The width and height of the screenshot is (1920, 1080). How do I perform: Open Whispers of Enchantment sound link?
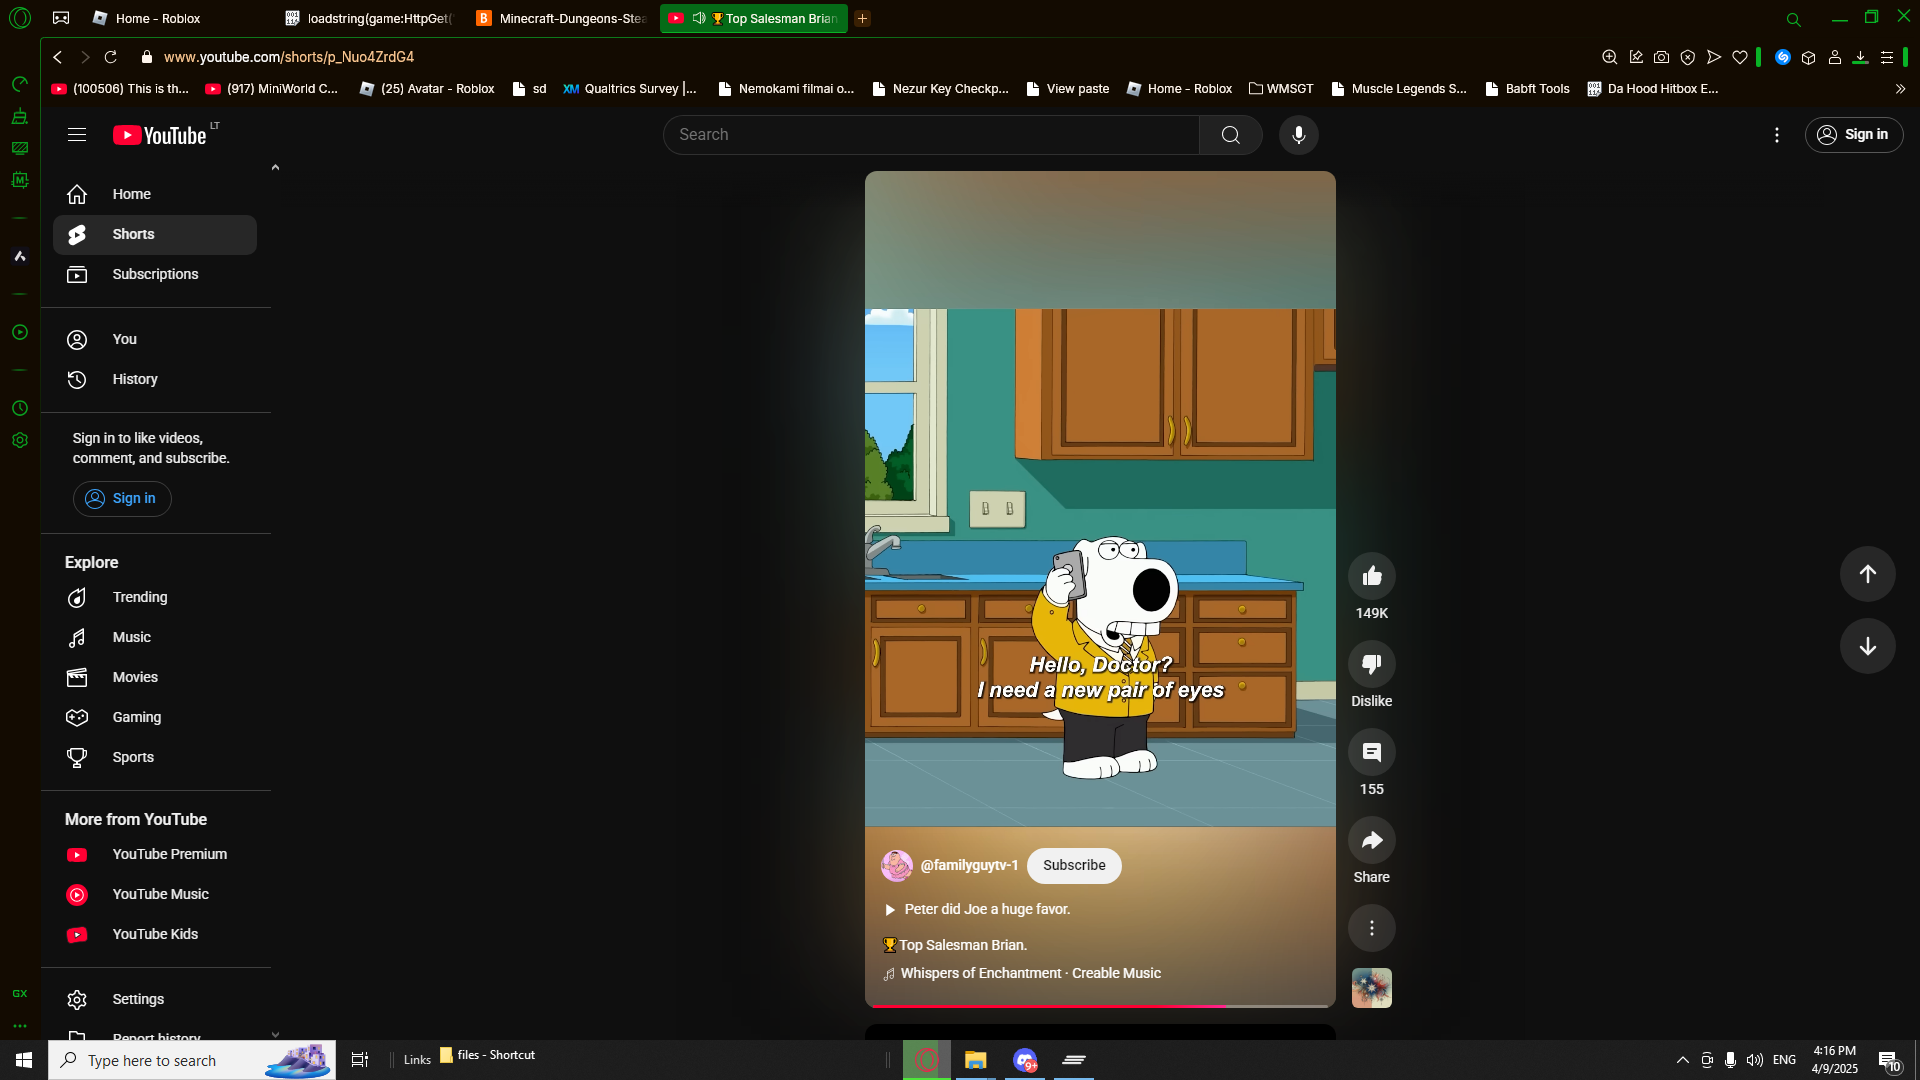point(1030,974)
